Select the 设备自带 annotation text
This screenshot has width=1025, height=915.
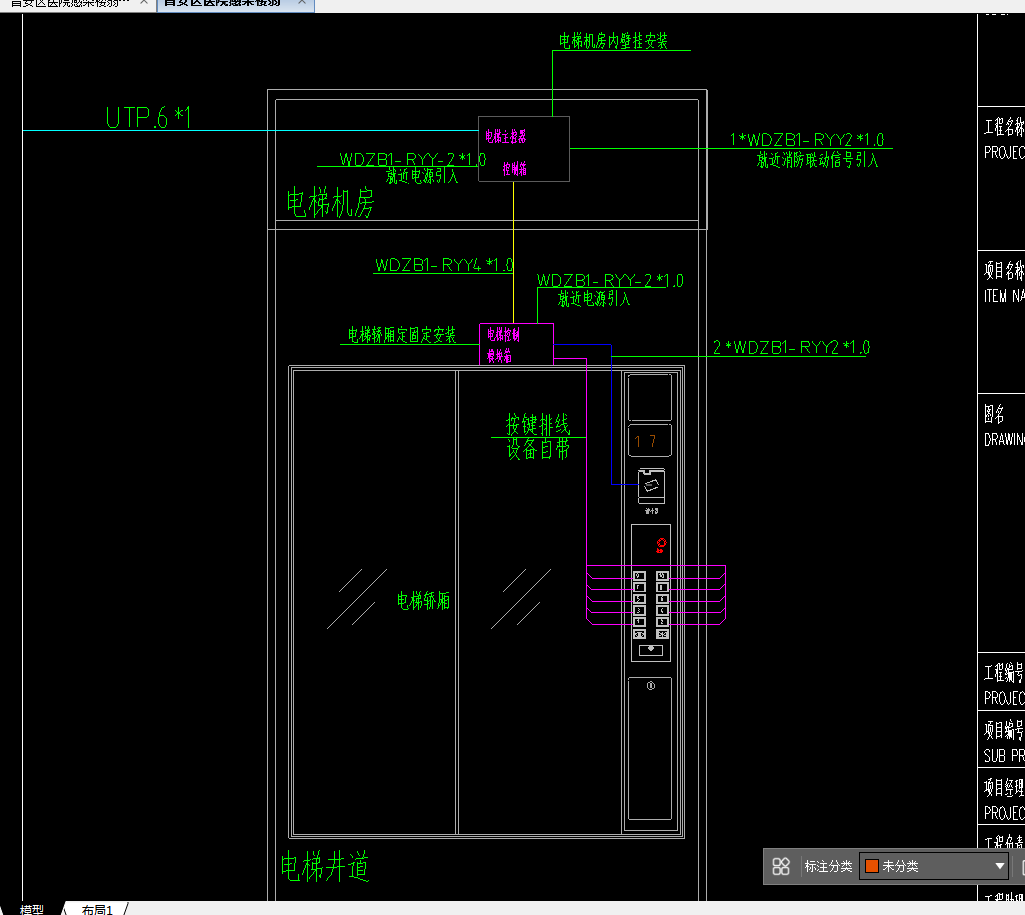538,449
